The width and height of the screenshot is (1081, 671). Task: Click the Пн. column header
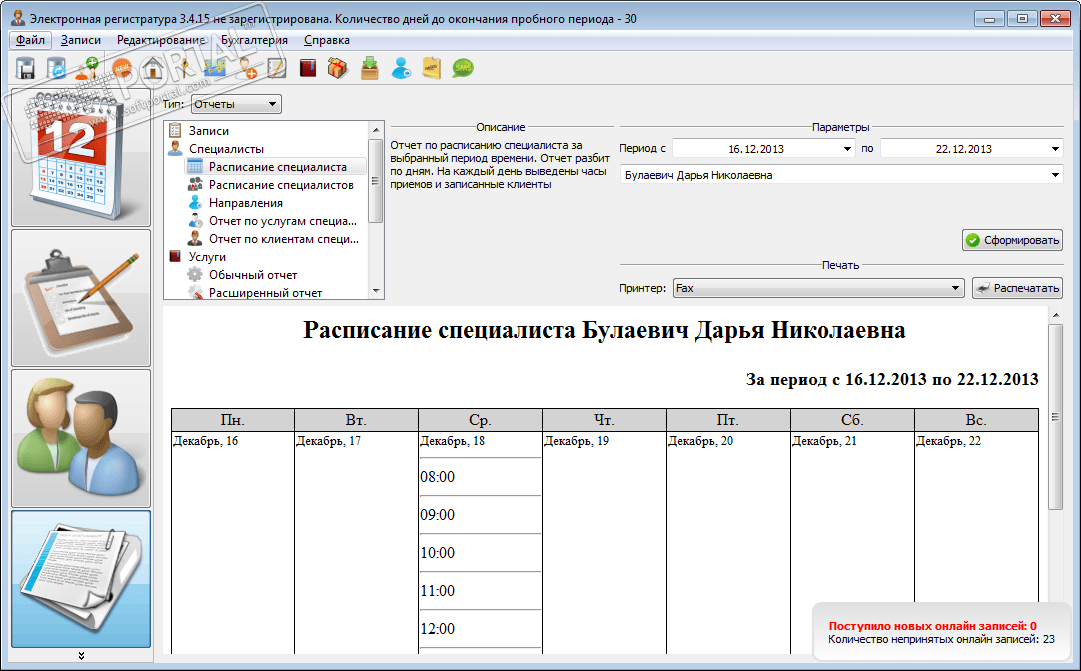(x=233, y=420)
